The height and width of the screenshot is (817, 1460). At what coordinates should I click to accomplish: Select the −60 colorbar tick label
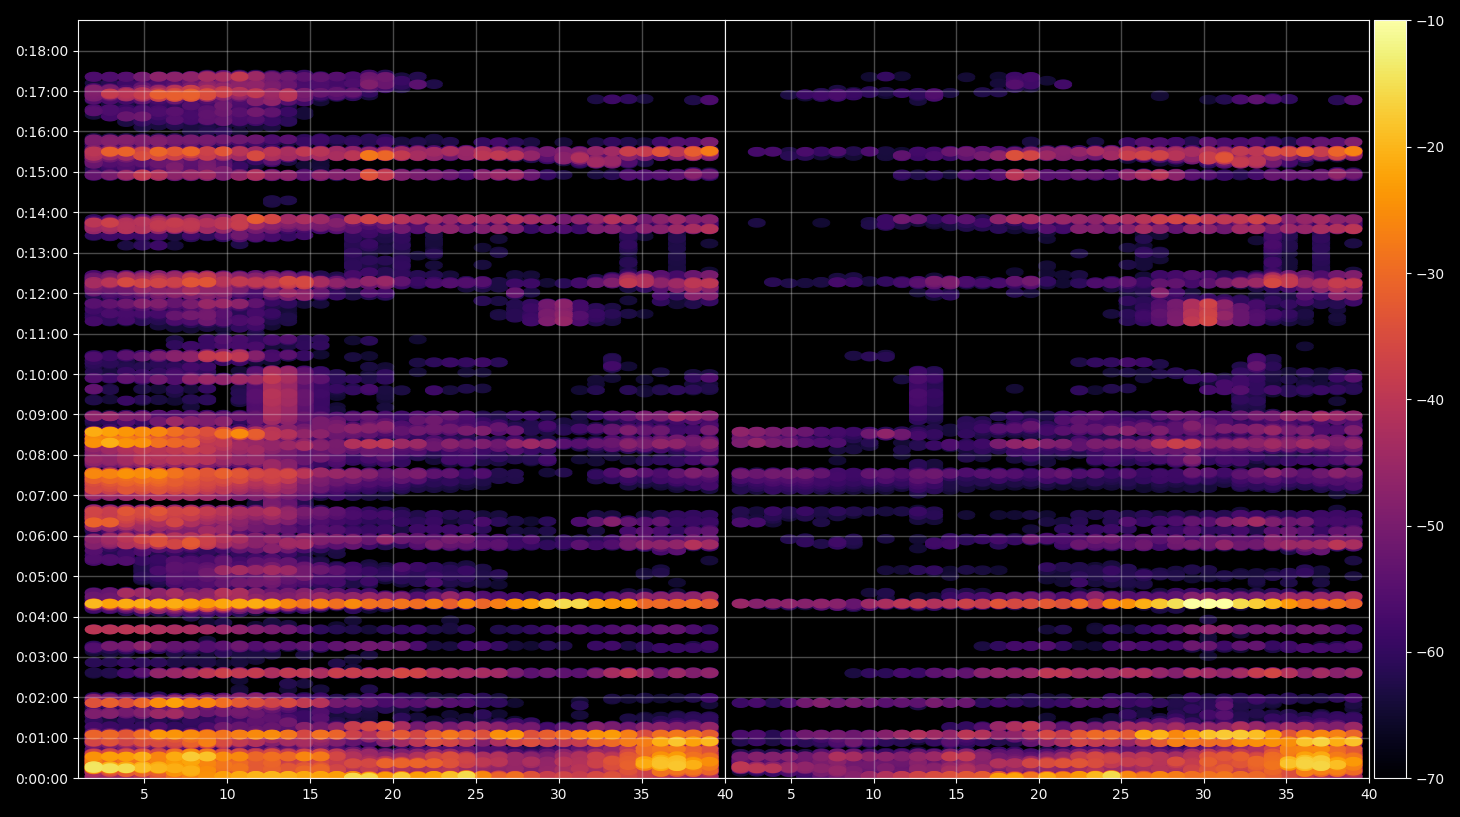coord(1431,652)
